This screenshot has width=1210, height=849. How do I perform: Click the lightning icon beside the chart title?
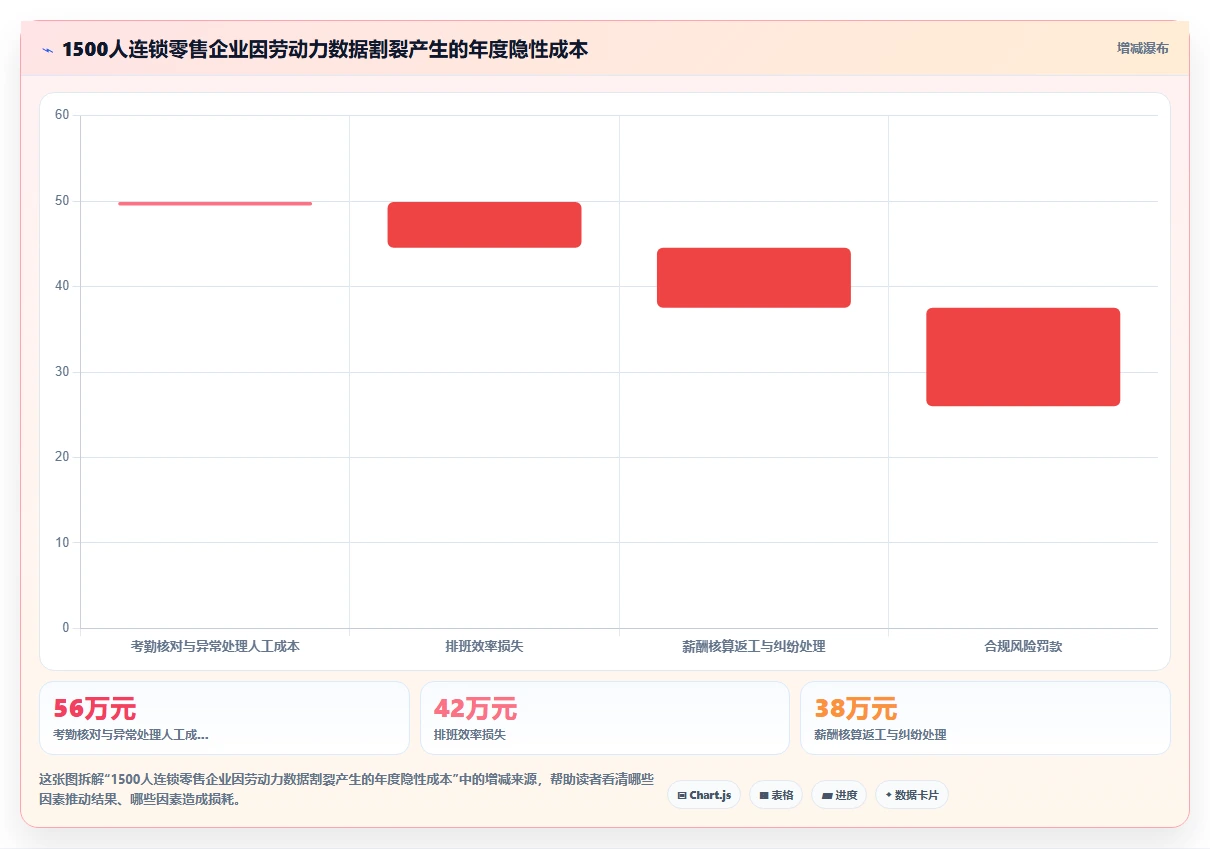point(47,49)
